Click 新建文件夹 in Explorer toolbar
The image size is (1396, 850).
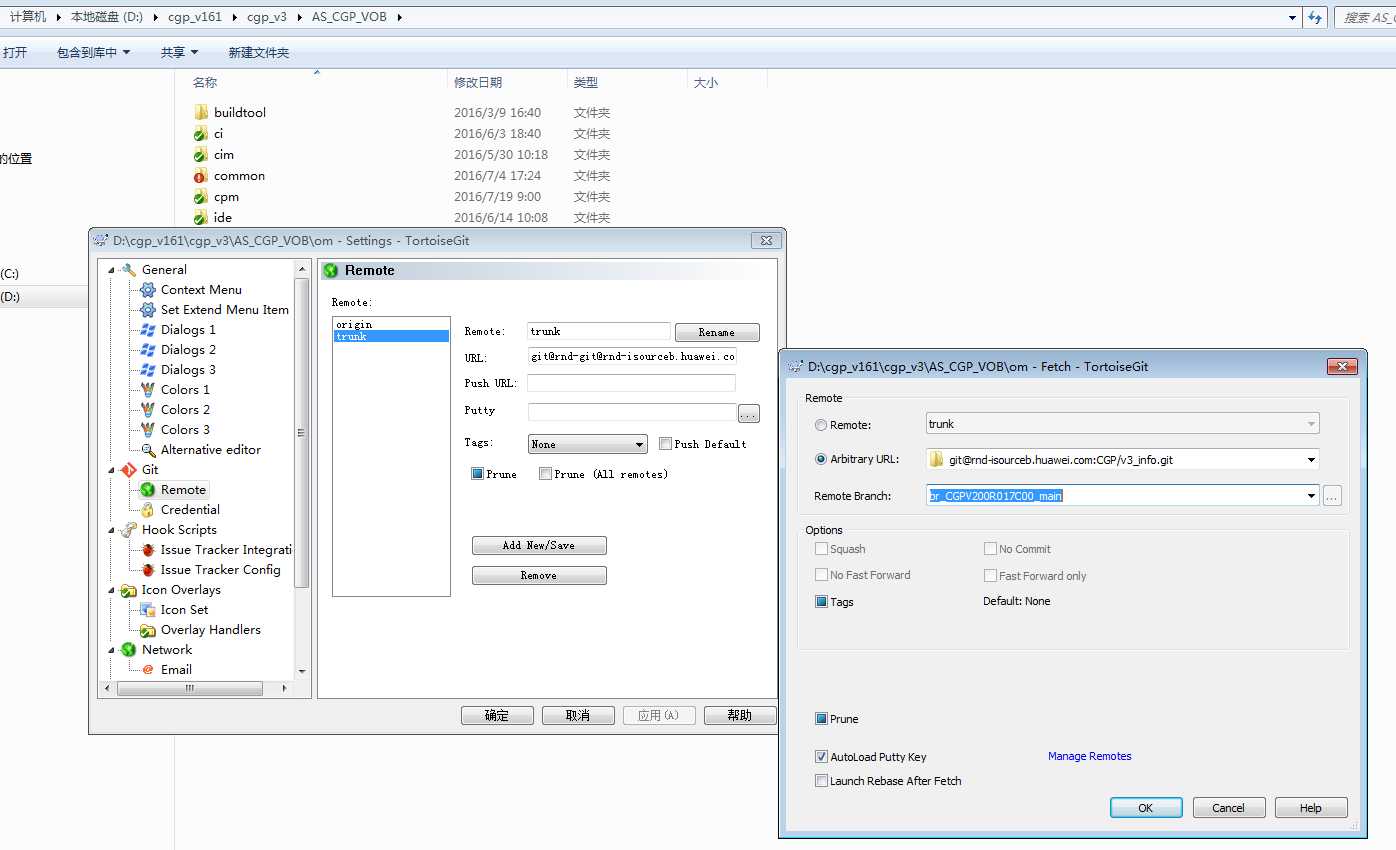pos(258,52)
